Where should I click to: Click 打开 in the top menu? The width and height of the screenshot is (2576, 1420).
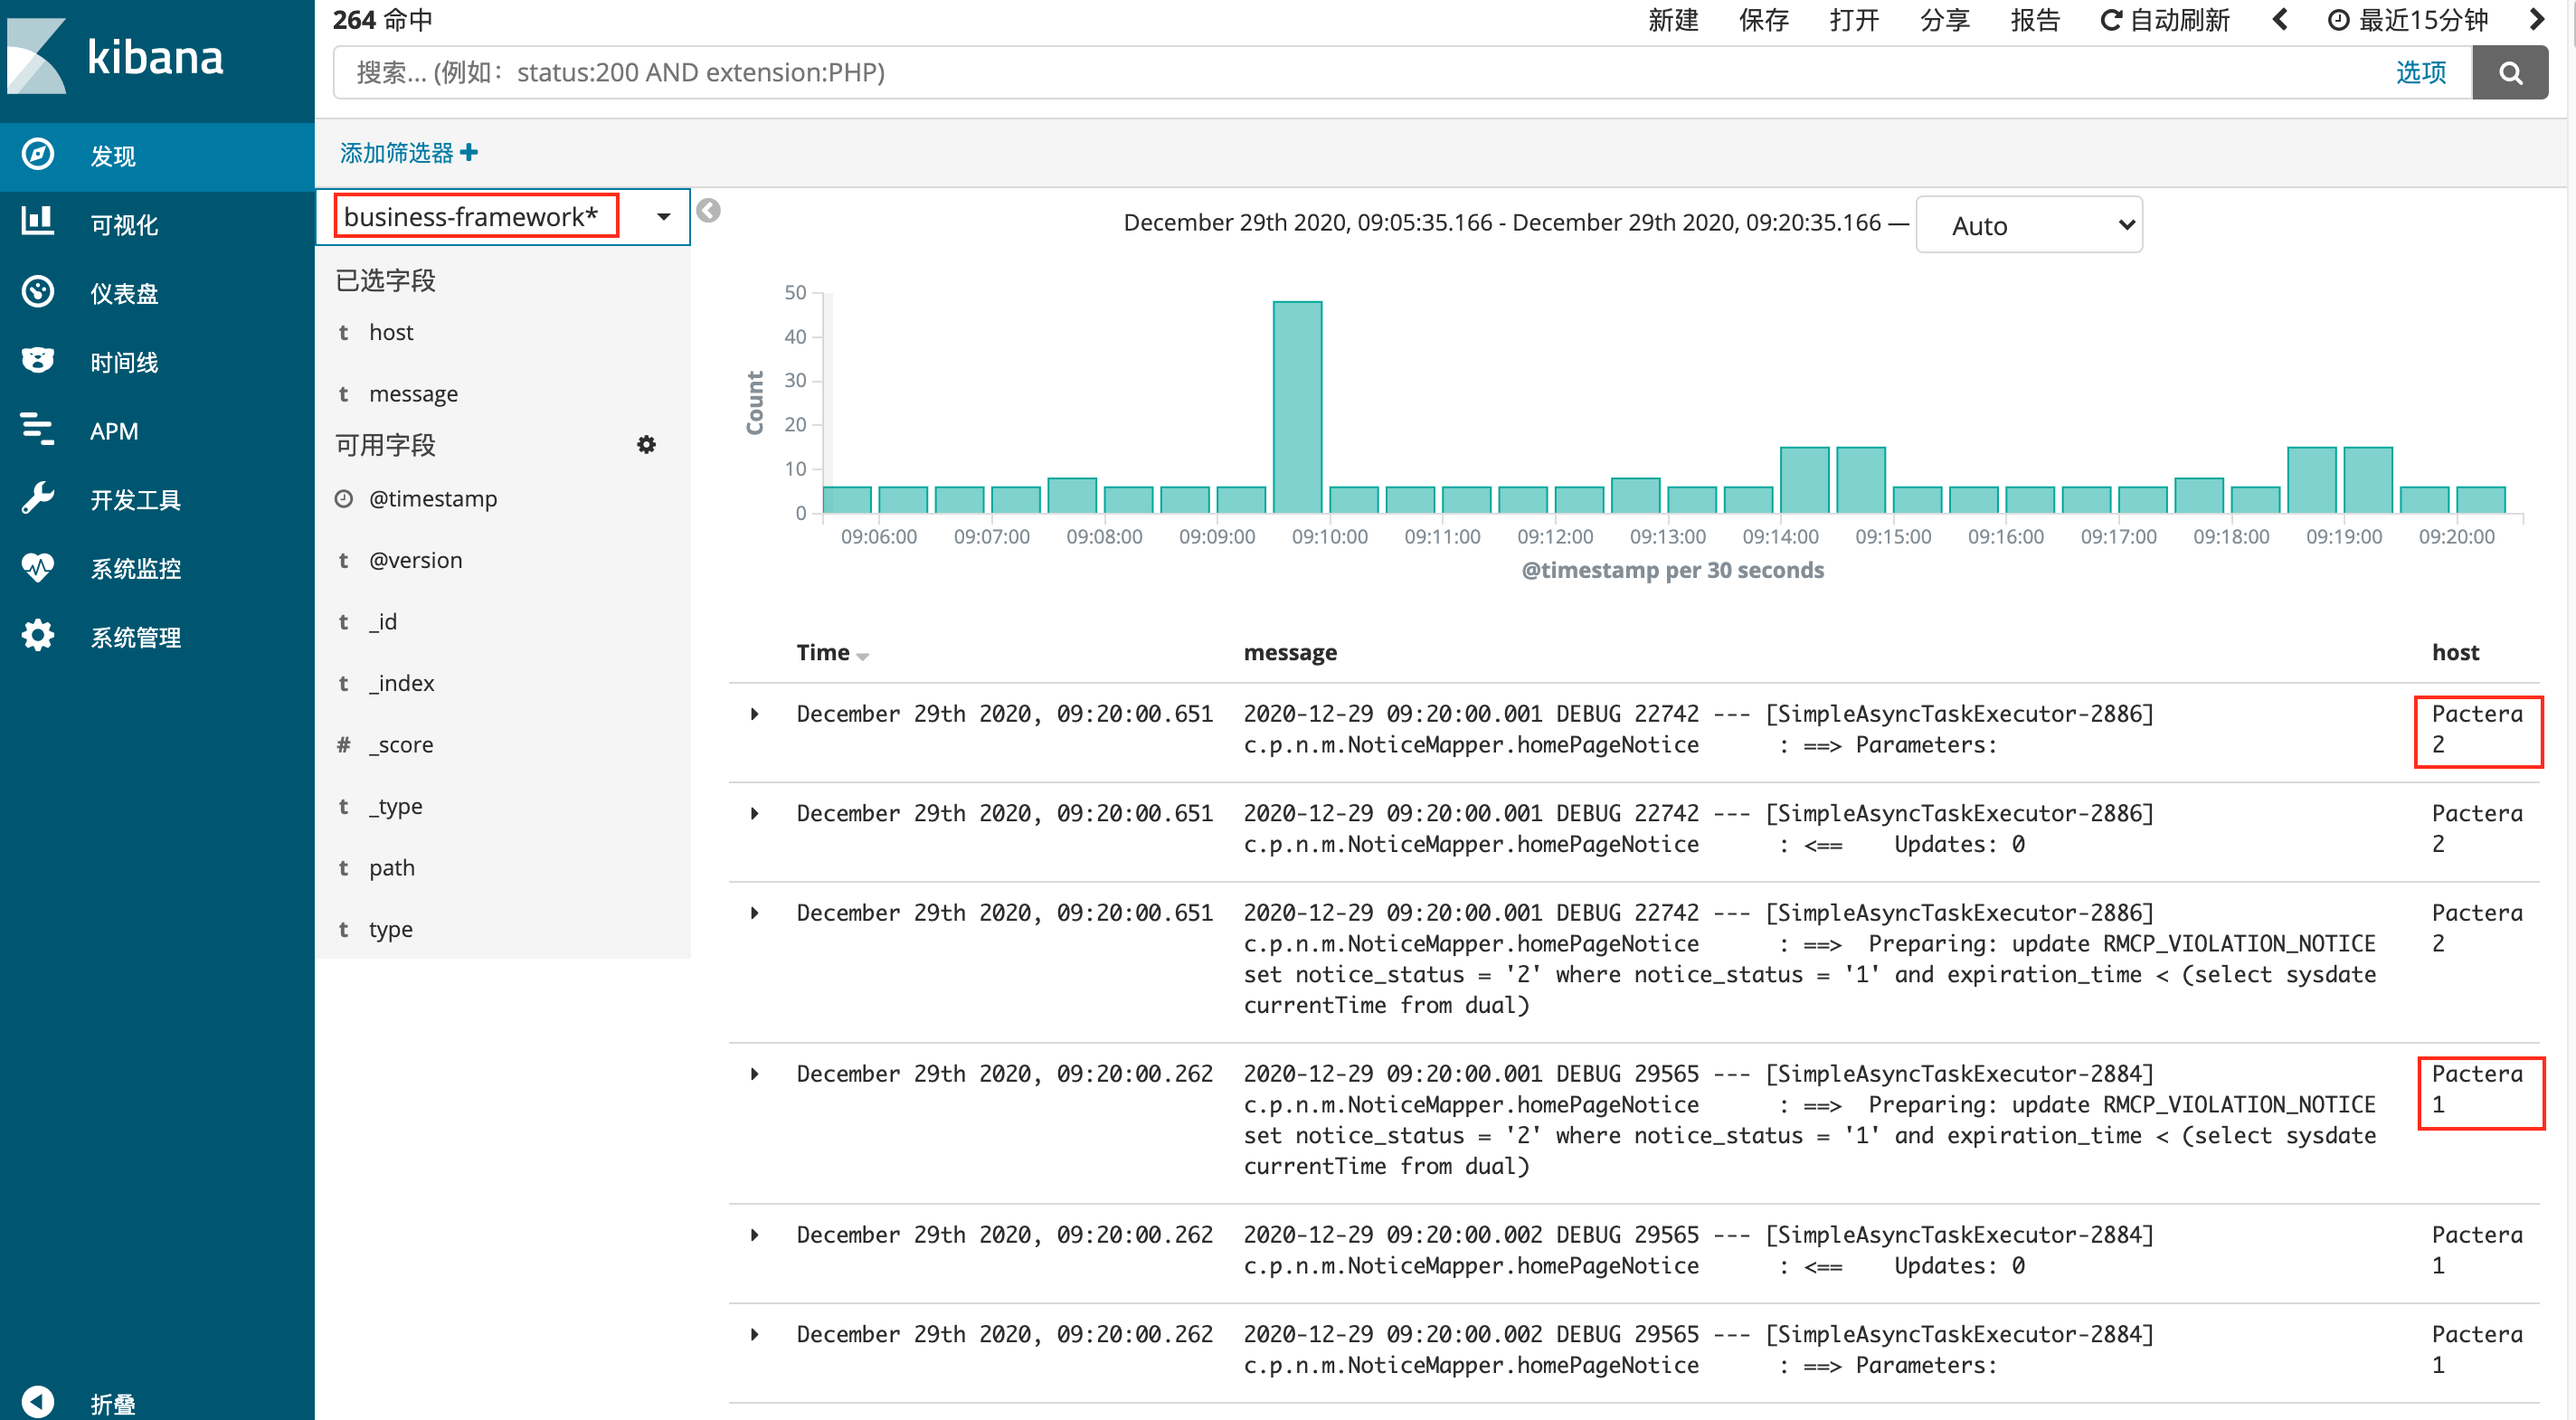(x=1853, y=20)
